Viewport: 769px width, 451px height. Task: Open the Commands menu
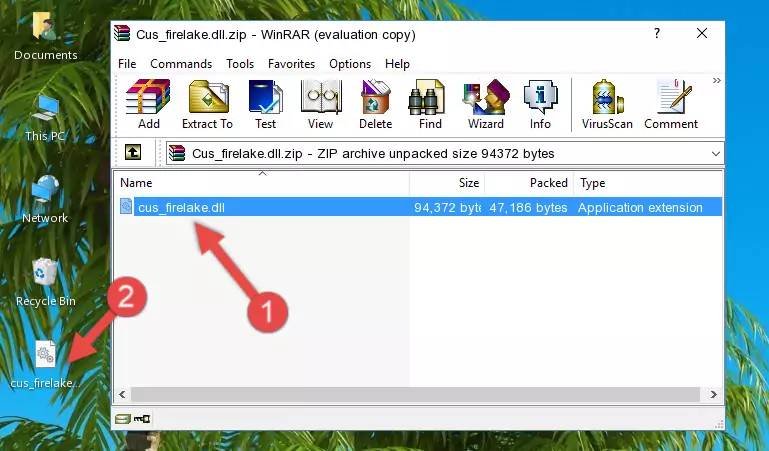(x=181, y=64)
